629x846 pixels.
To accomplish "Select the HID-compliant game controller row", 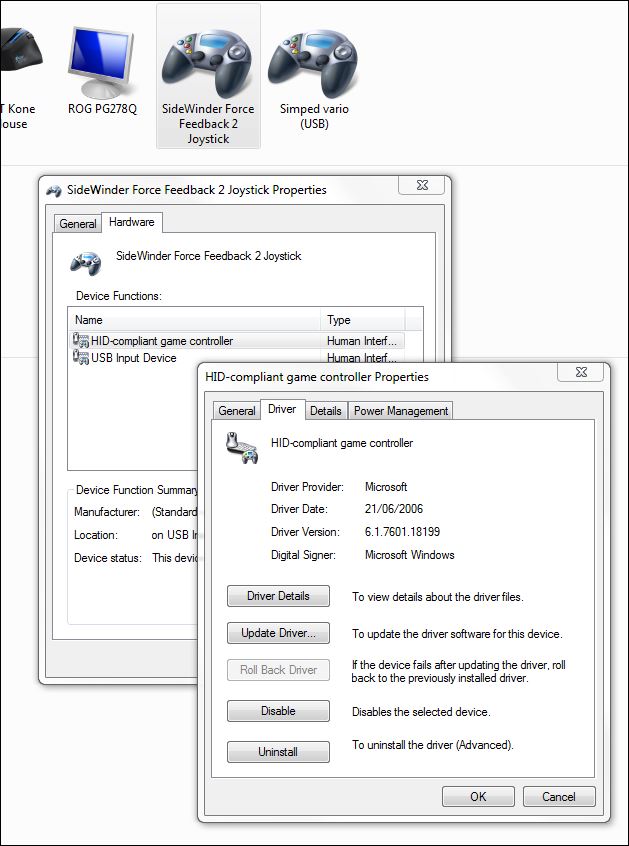I will point(237,340).
